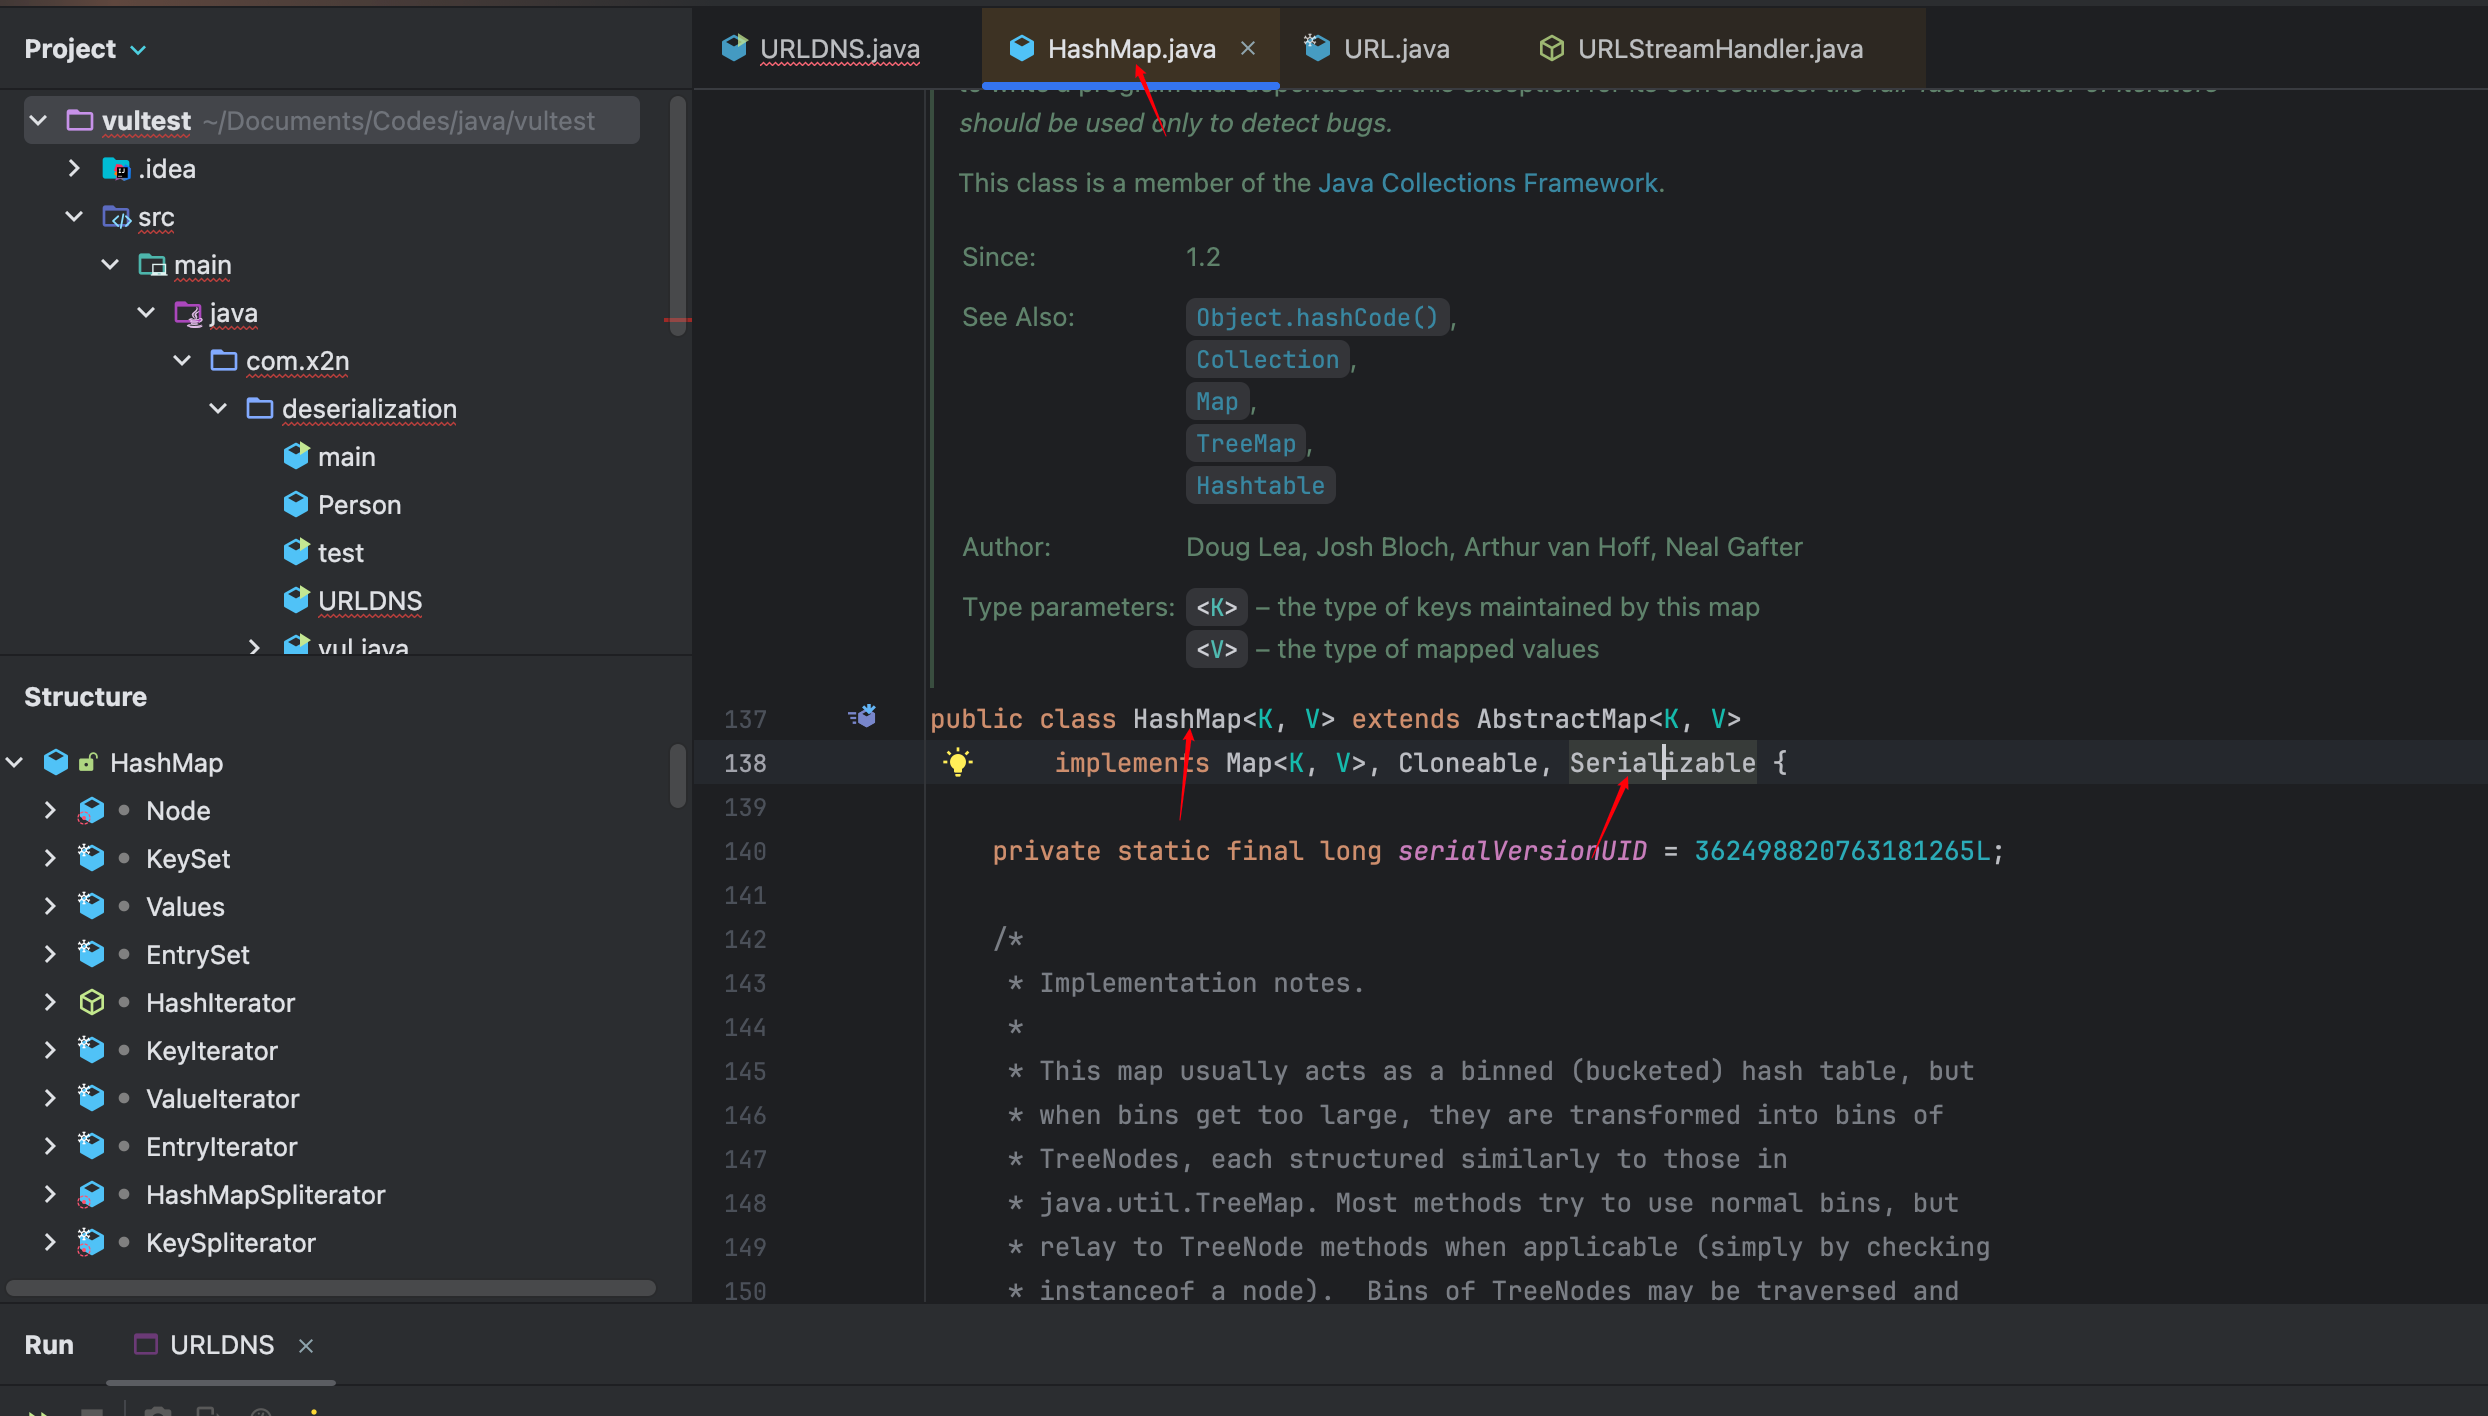This screenshot has width=2488, height=1416.
Task: Open the test class in project tree
Action: point(340,553)
